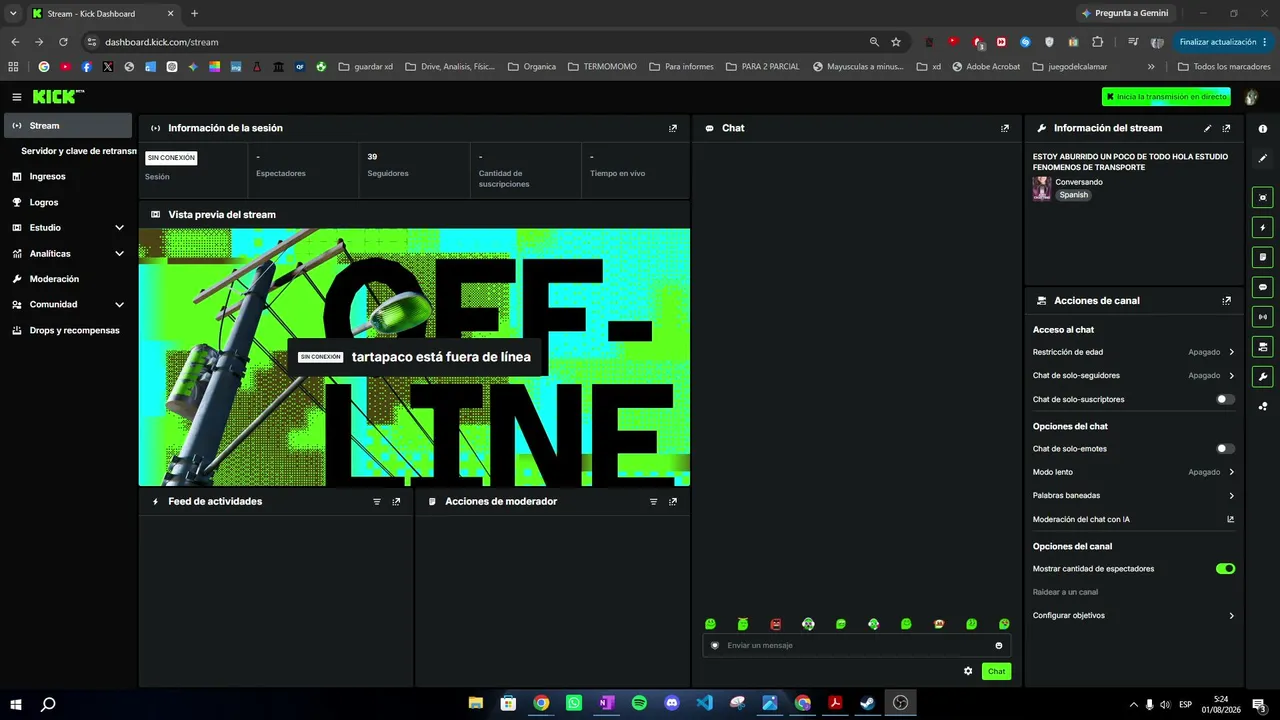This screenshot has width=1280, height=720.
Task: Open Restricción de edad options arrow
Action: 1231,352
